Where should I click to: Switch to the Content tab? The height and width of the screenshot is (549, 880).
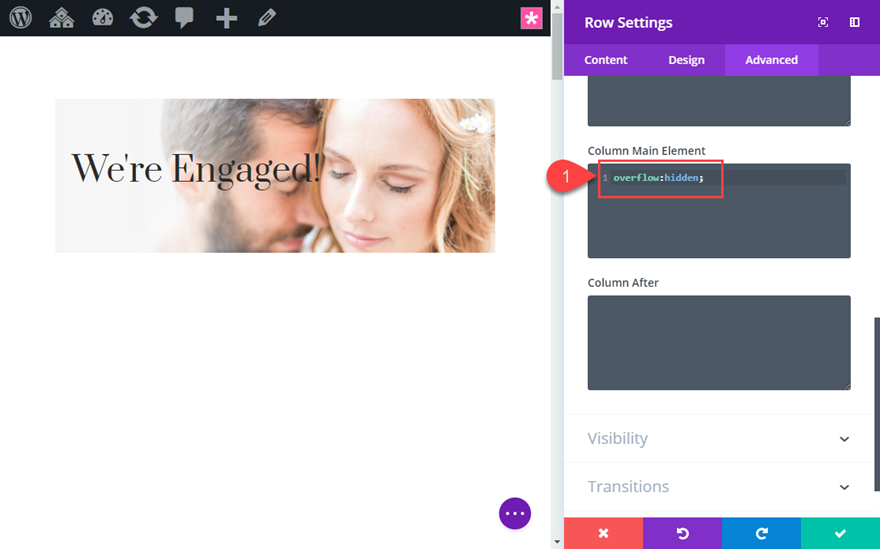tap(606, 60)
